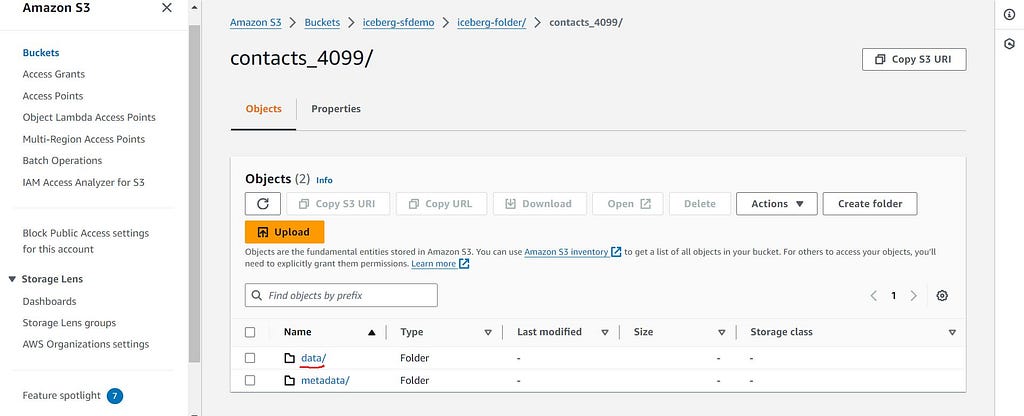Open Object Lambda Access Points
Screen dimensions: 1024x416
[x=89, y=118]
